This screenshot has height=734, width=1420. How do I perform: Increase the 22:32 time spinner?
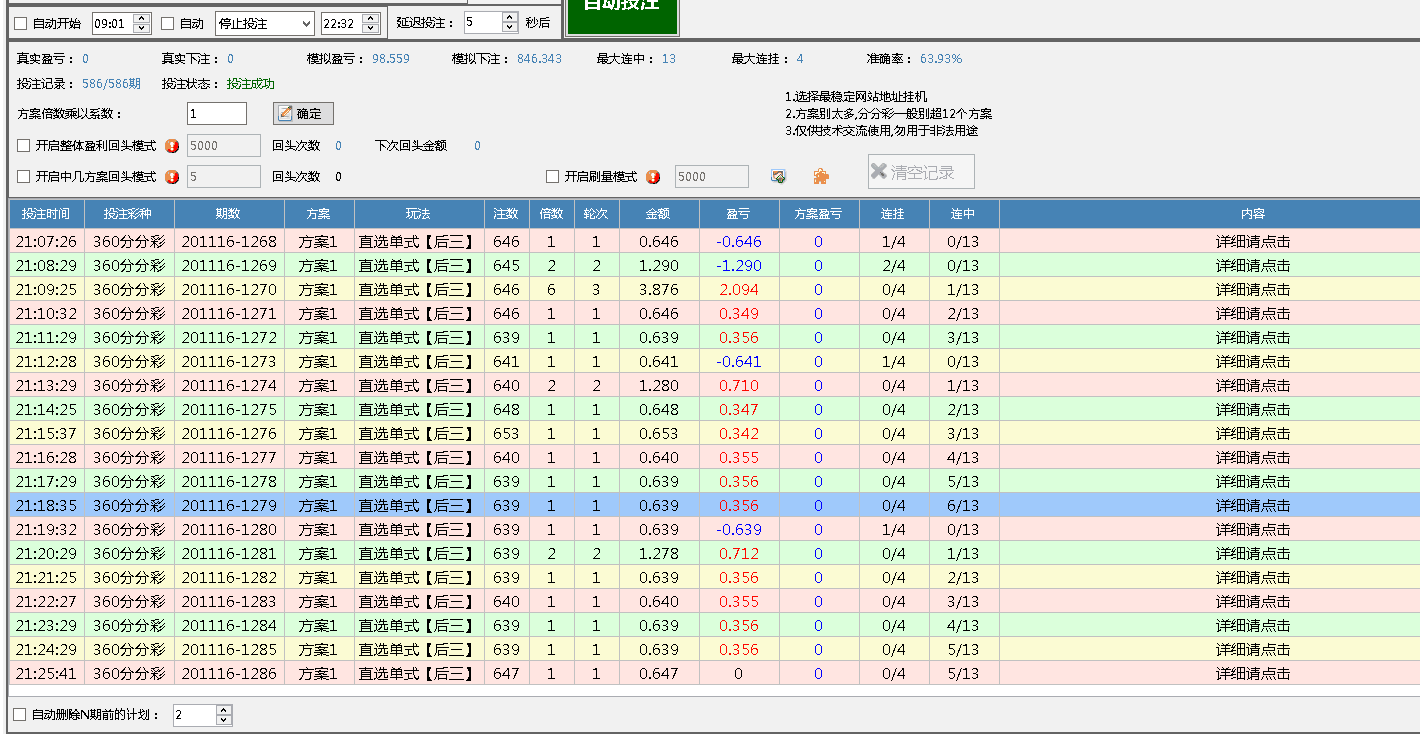372,18
